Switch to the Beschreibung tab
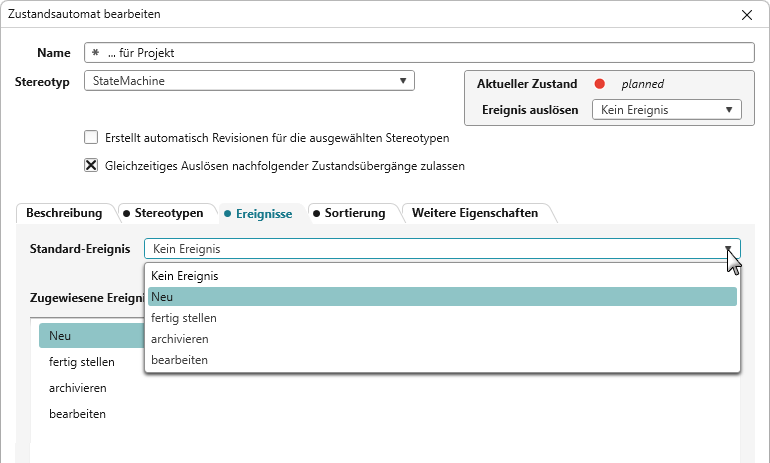 pos(64,213)
